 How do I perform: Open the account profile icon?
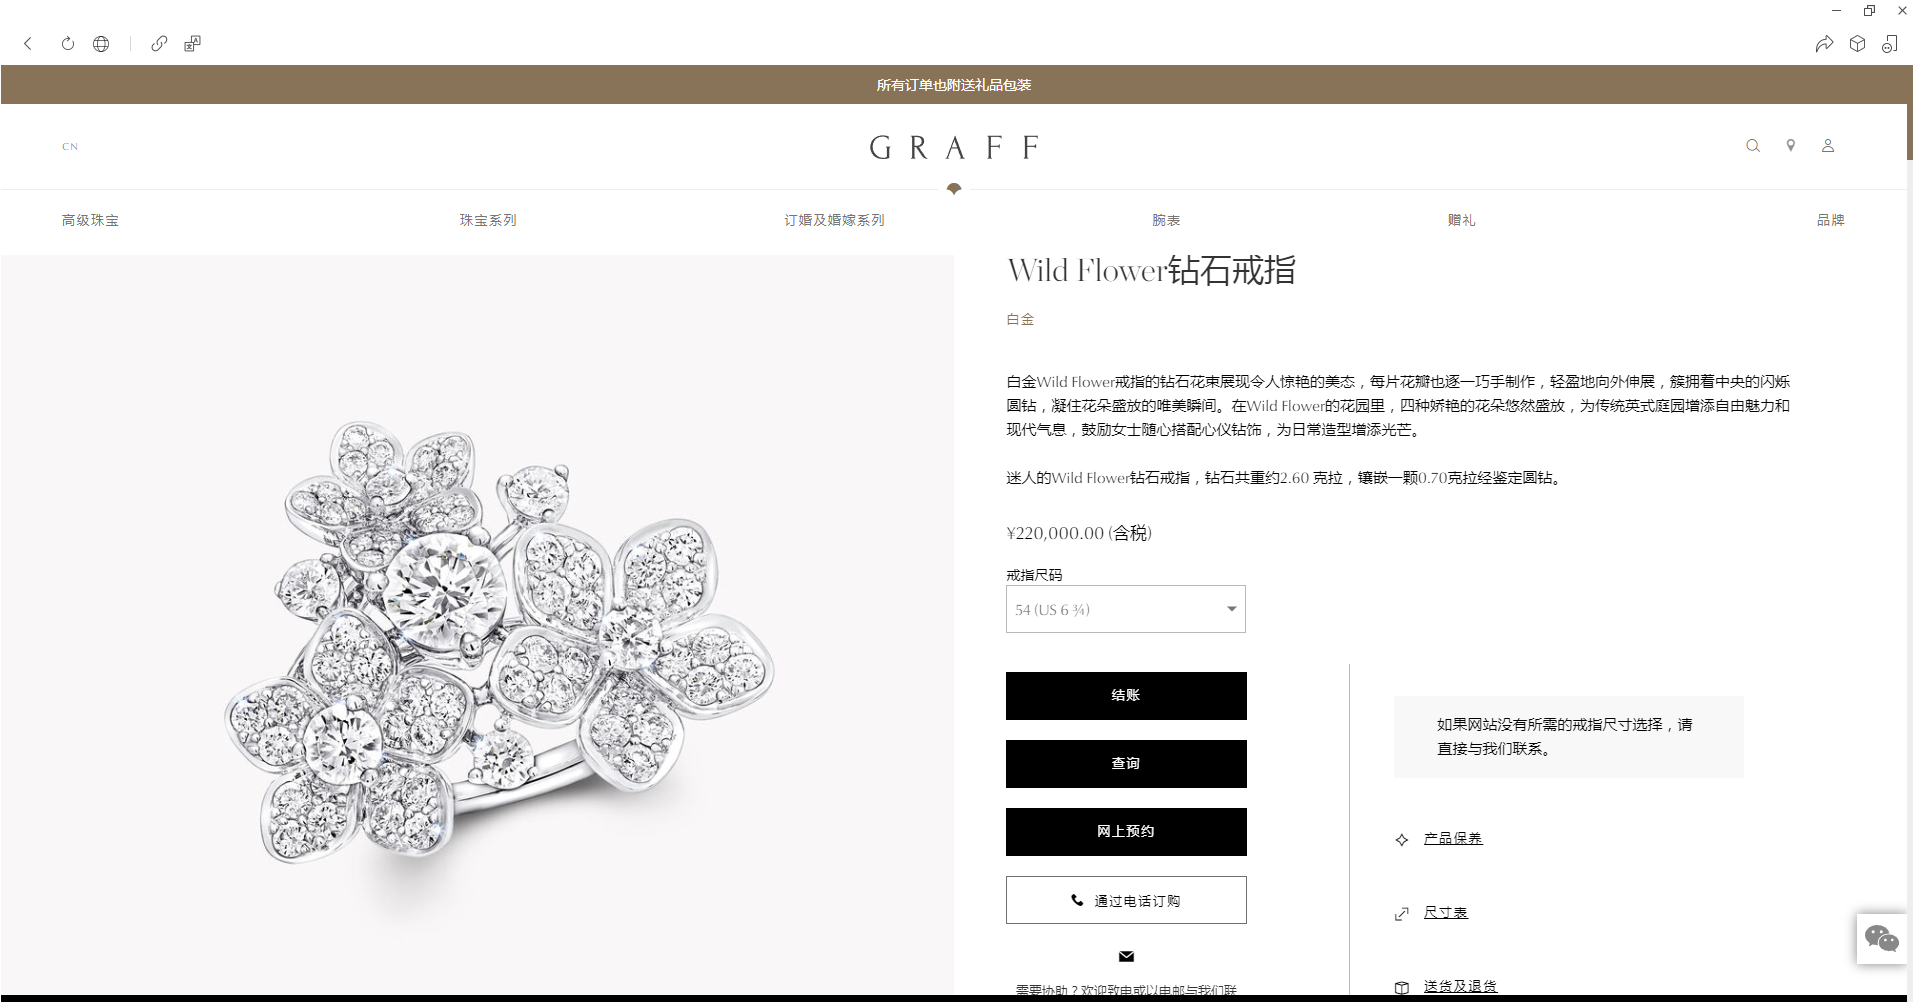tap(1828, 146)
